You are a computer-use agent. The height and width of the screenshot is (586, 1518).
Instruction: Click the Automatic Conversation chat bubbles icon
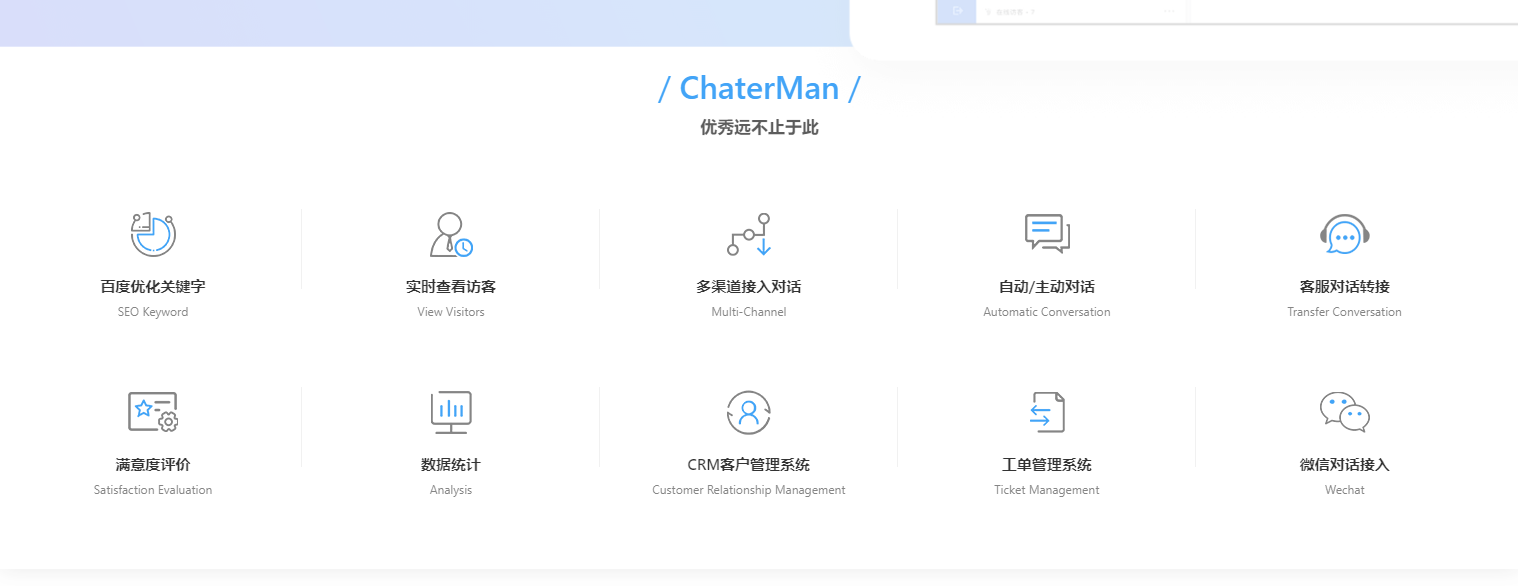tap(1047, 234)
